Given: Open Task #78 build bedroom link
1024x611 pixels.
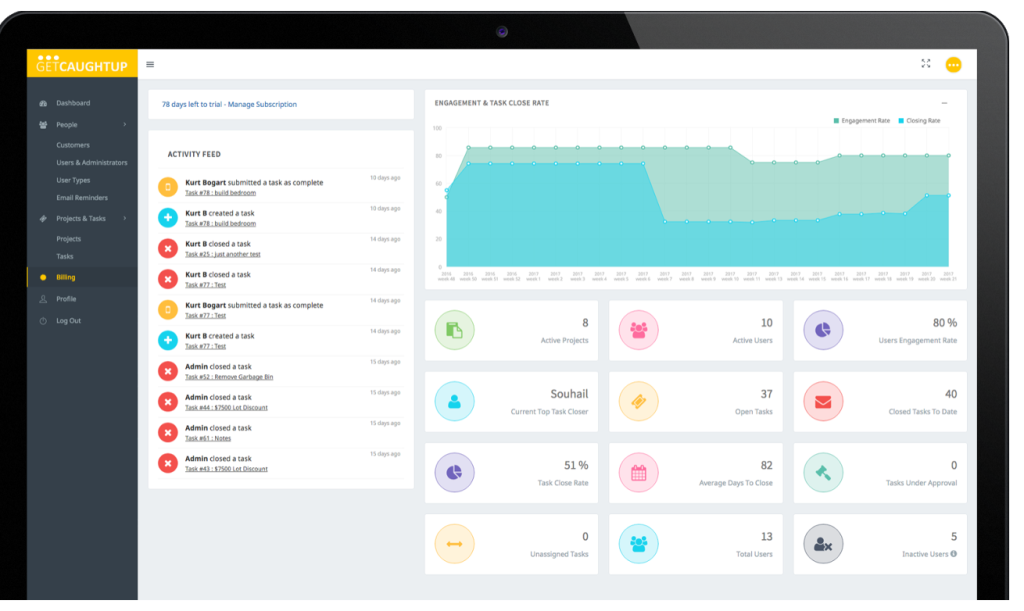Looking at the screenshot, I should coord(220,193).
